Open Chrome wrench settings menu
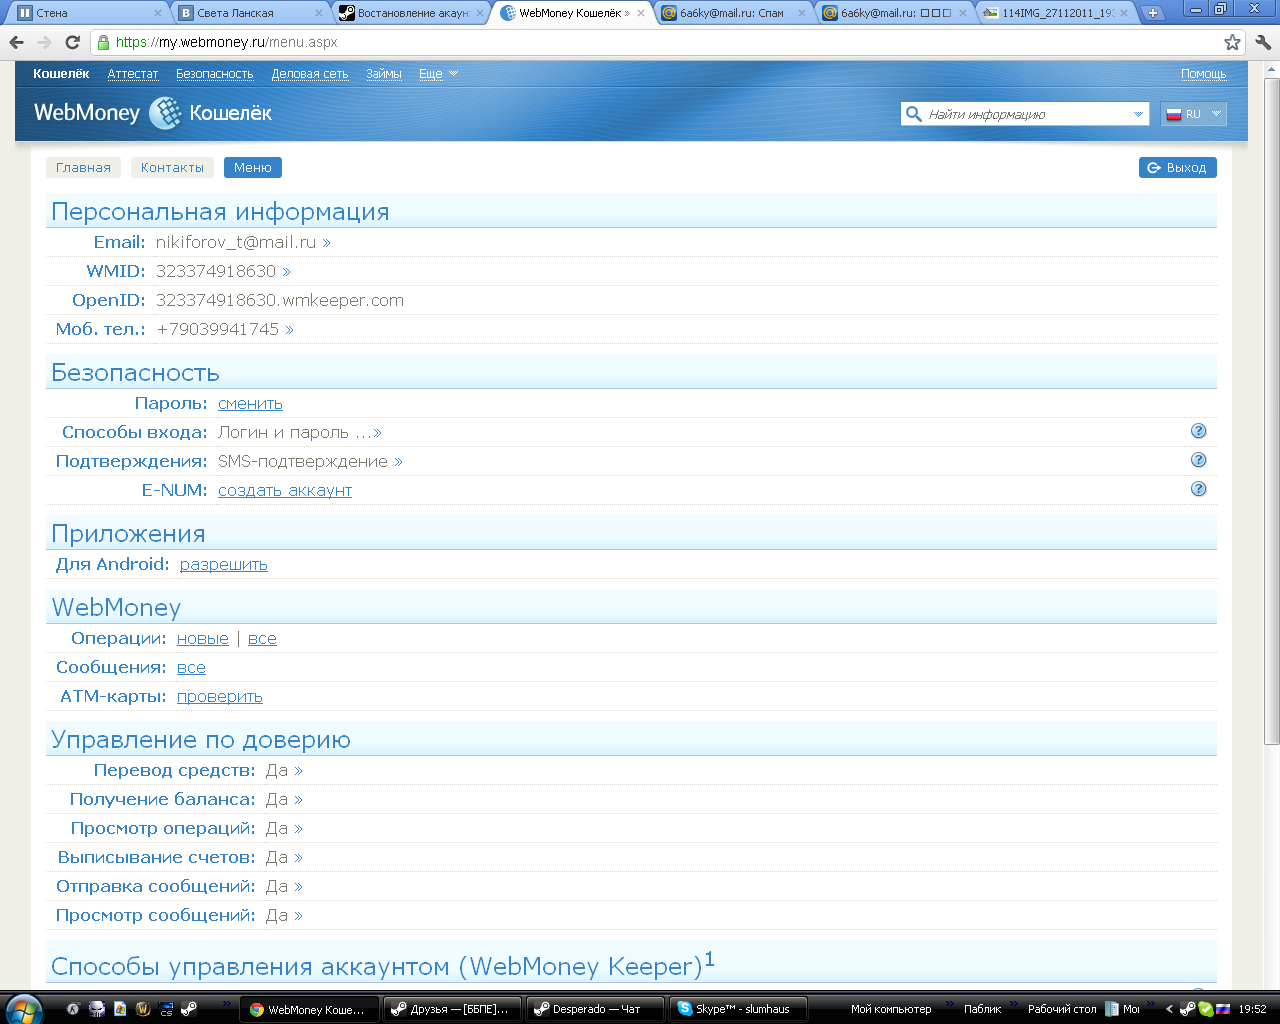The width and height of the screenshot is (1280, 1024). [1263, 42]
